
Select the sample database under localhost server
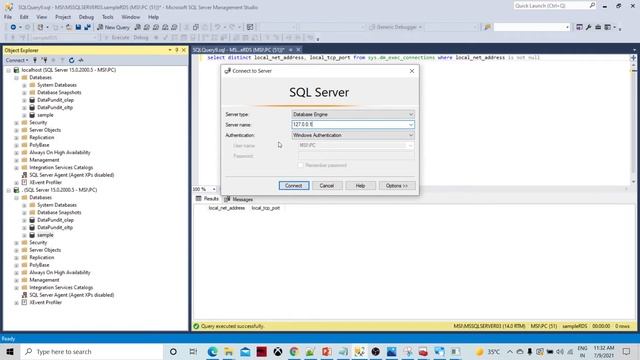click(45, 115)
